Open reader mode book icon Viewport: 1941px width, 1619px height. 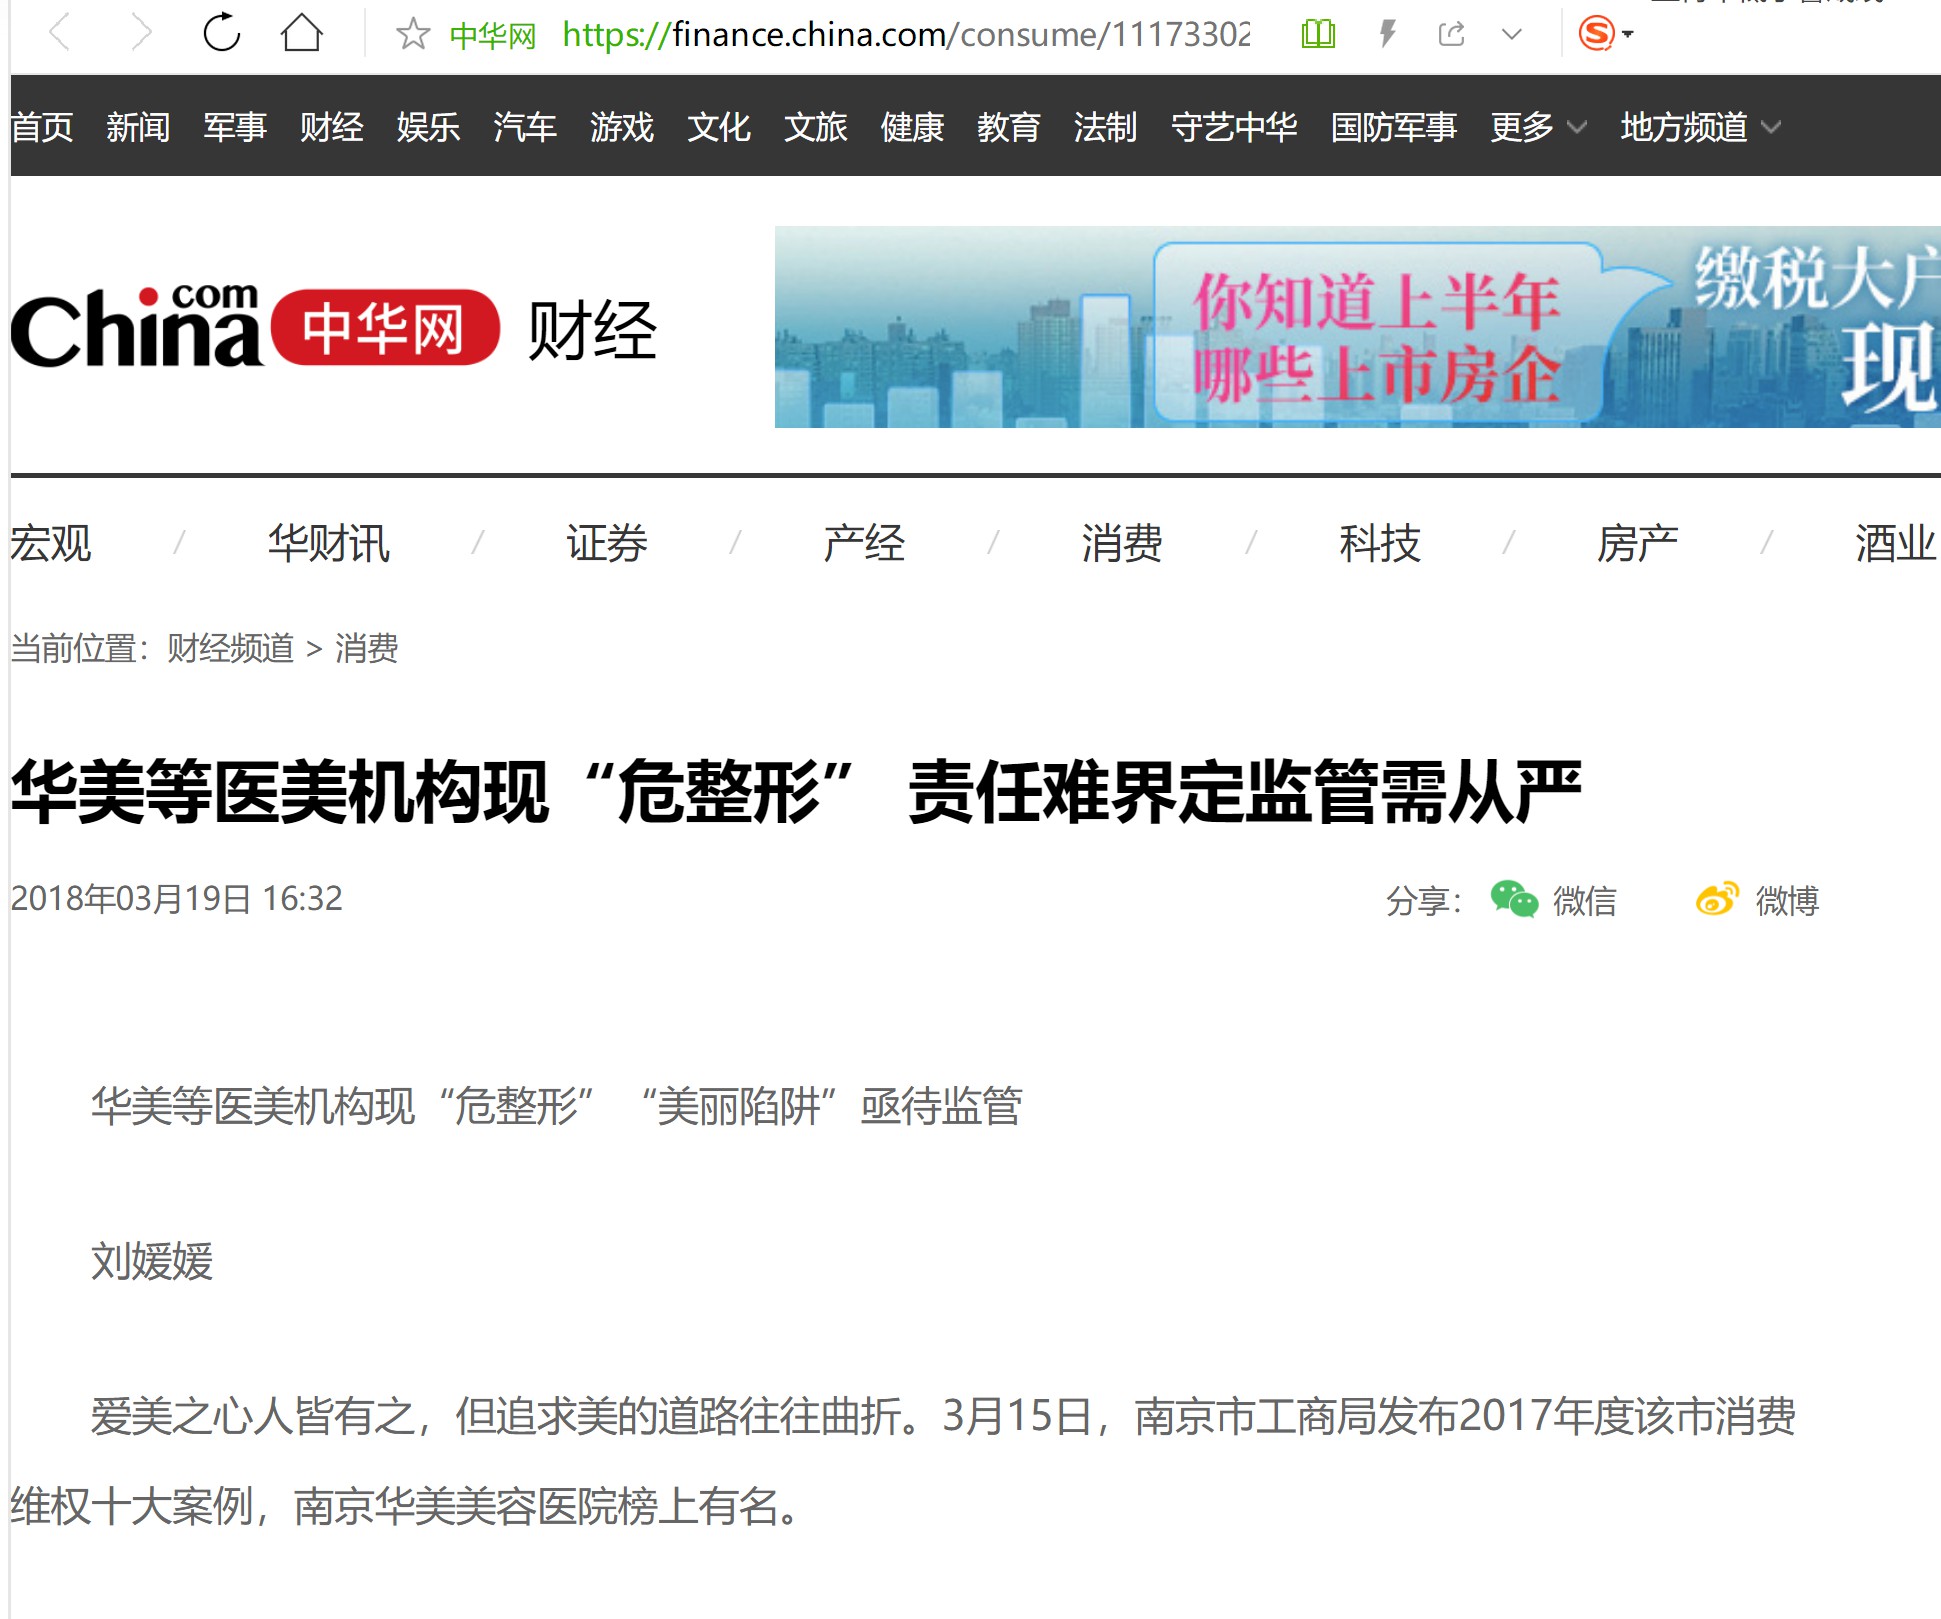[x=1318, y=34]
